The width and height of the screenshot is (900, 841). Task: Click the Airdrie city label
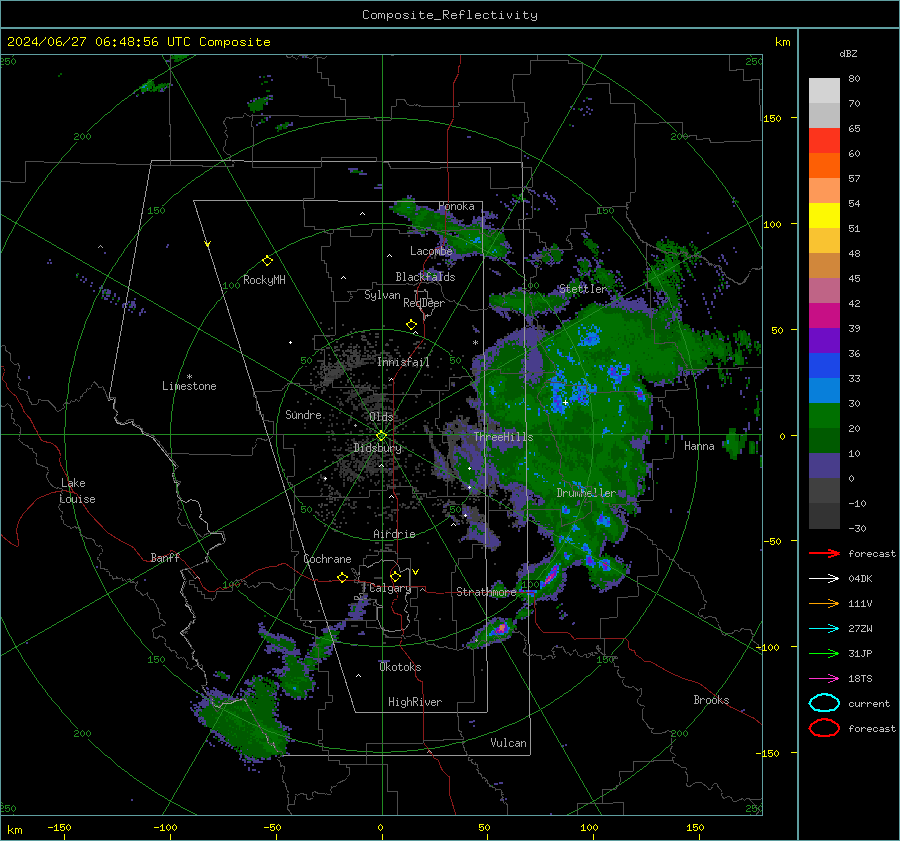point(394,534)
